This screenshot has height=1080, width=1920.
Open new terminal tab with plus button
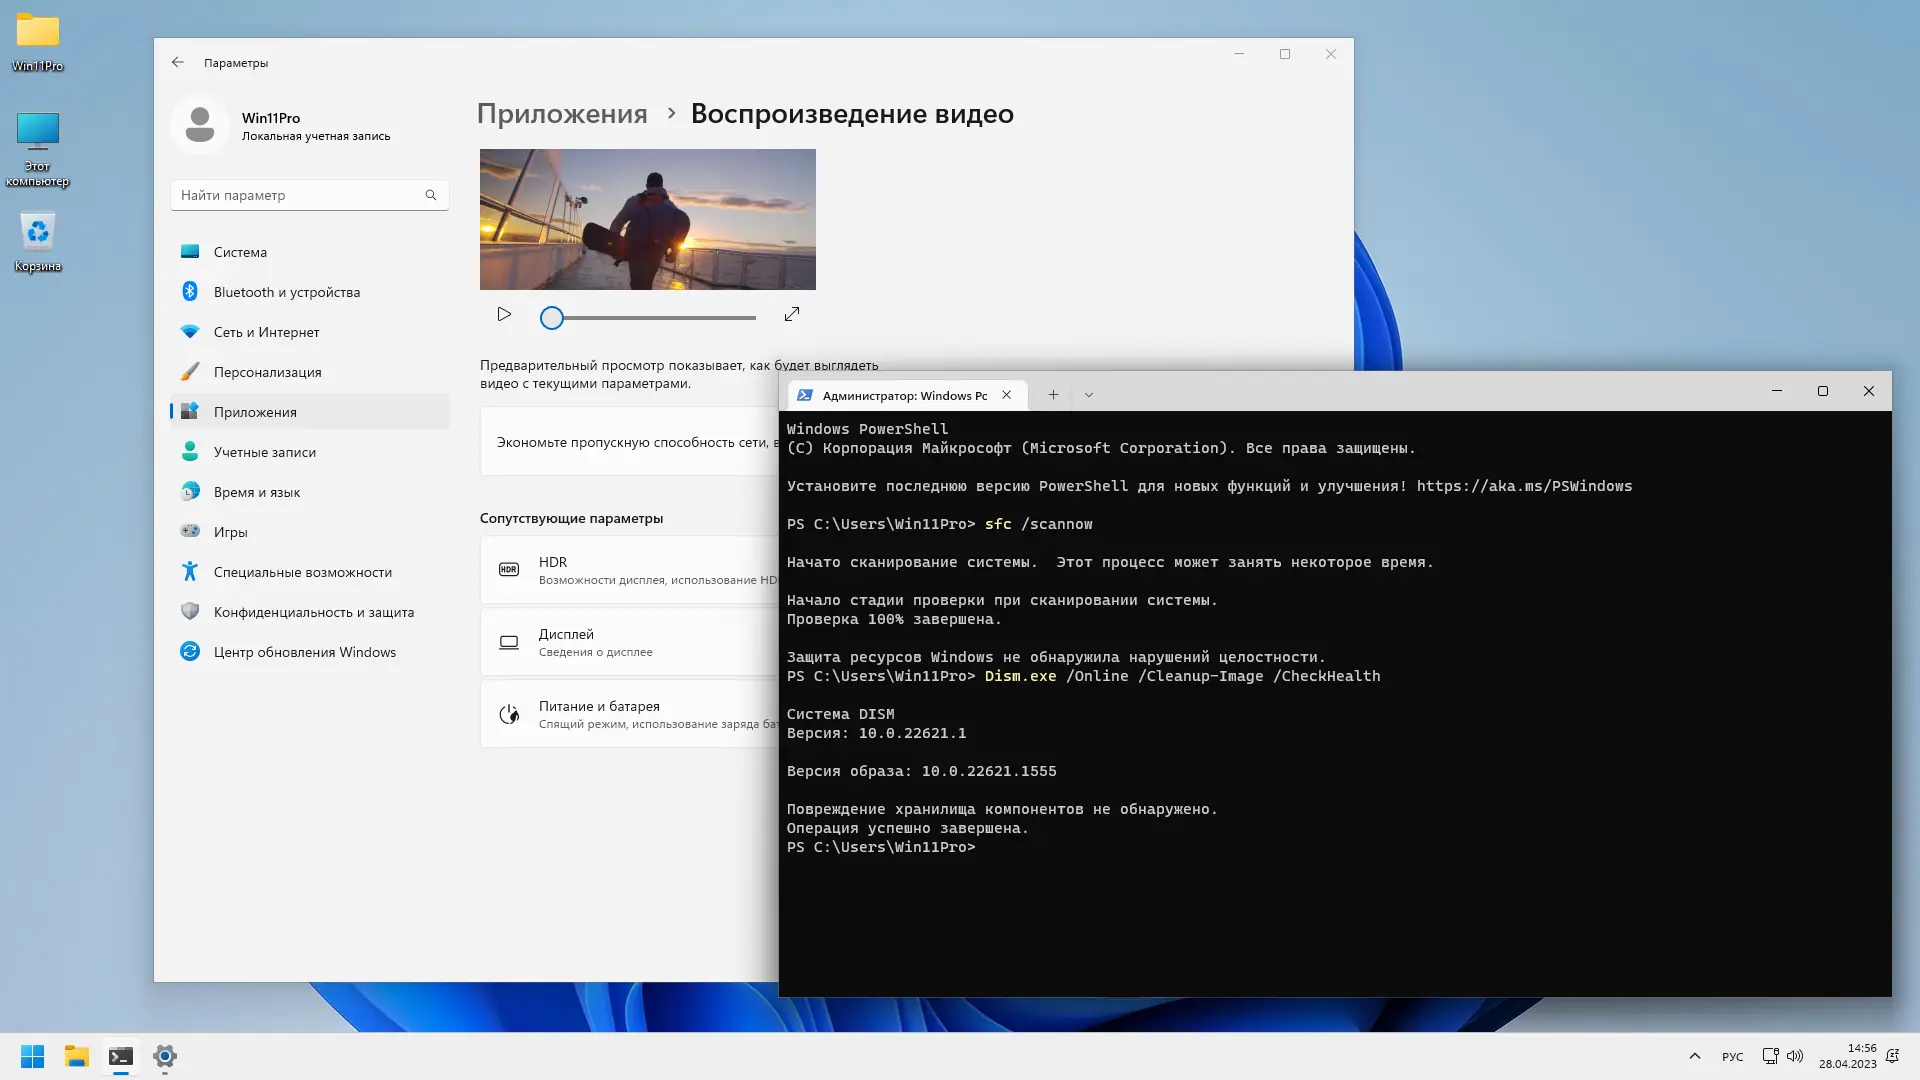pyautogui.click(x=1053, y=395)
